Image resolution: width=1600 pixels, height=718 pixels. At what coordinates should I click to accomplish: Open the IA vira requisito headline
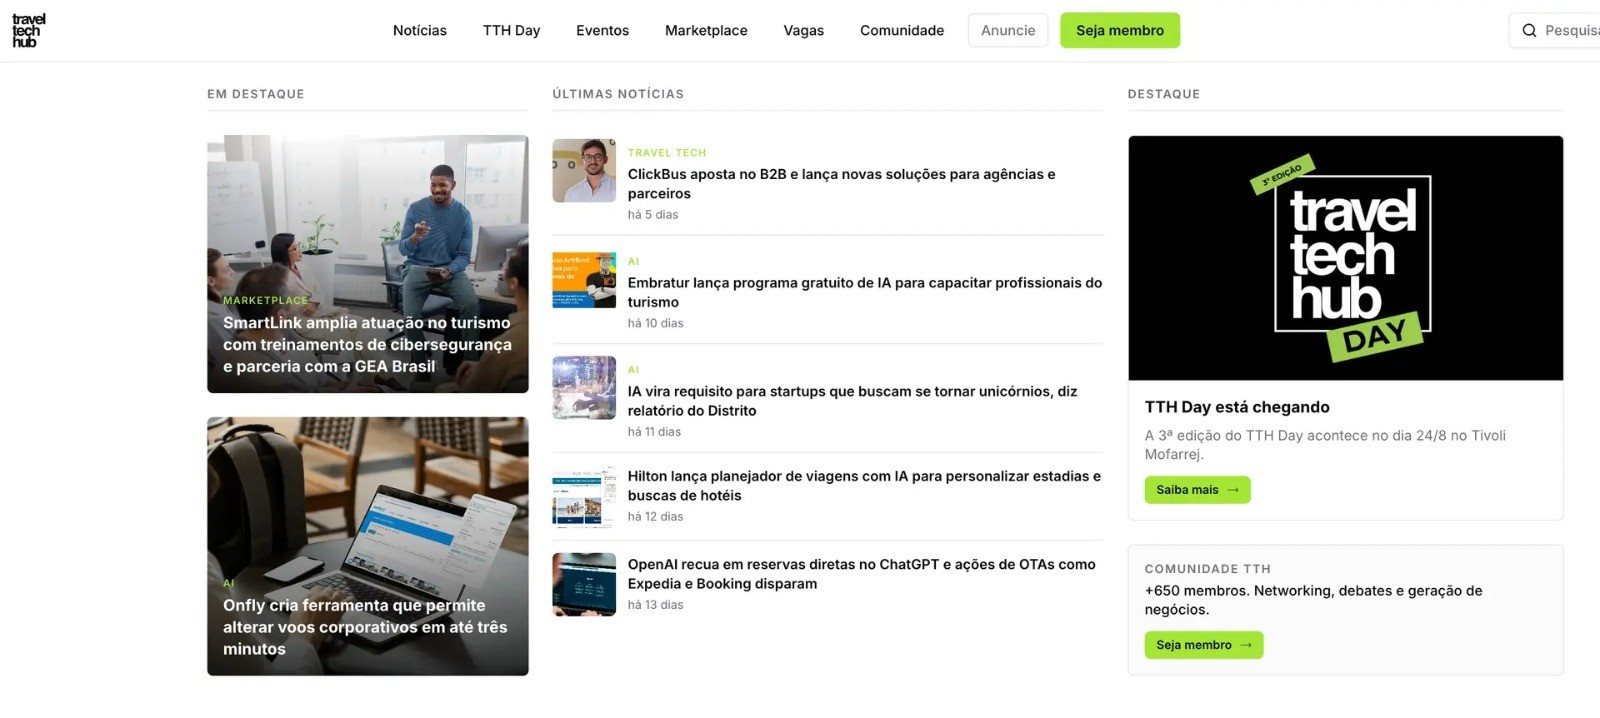click(852, 401)
